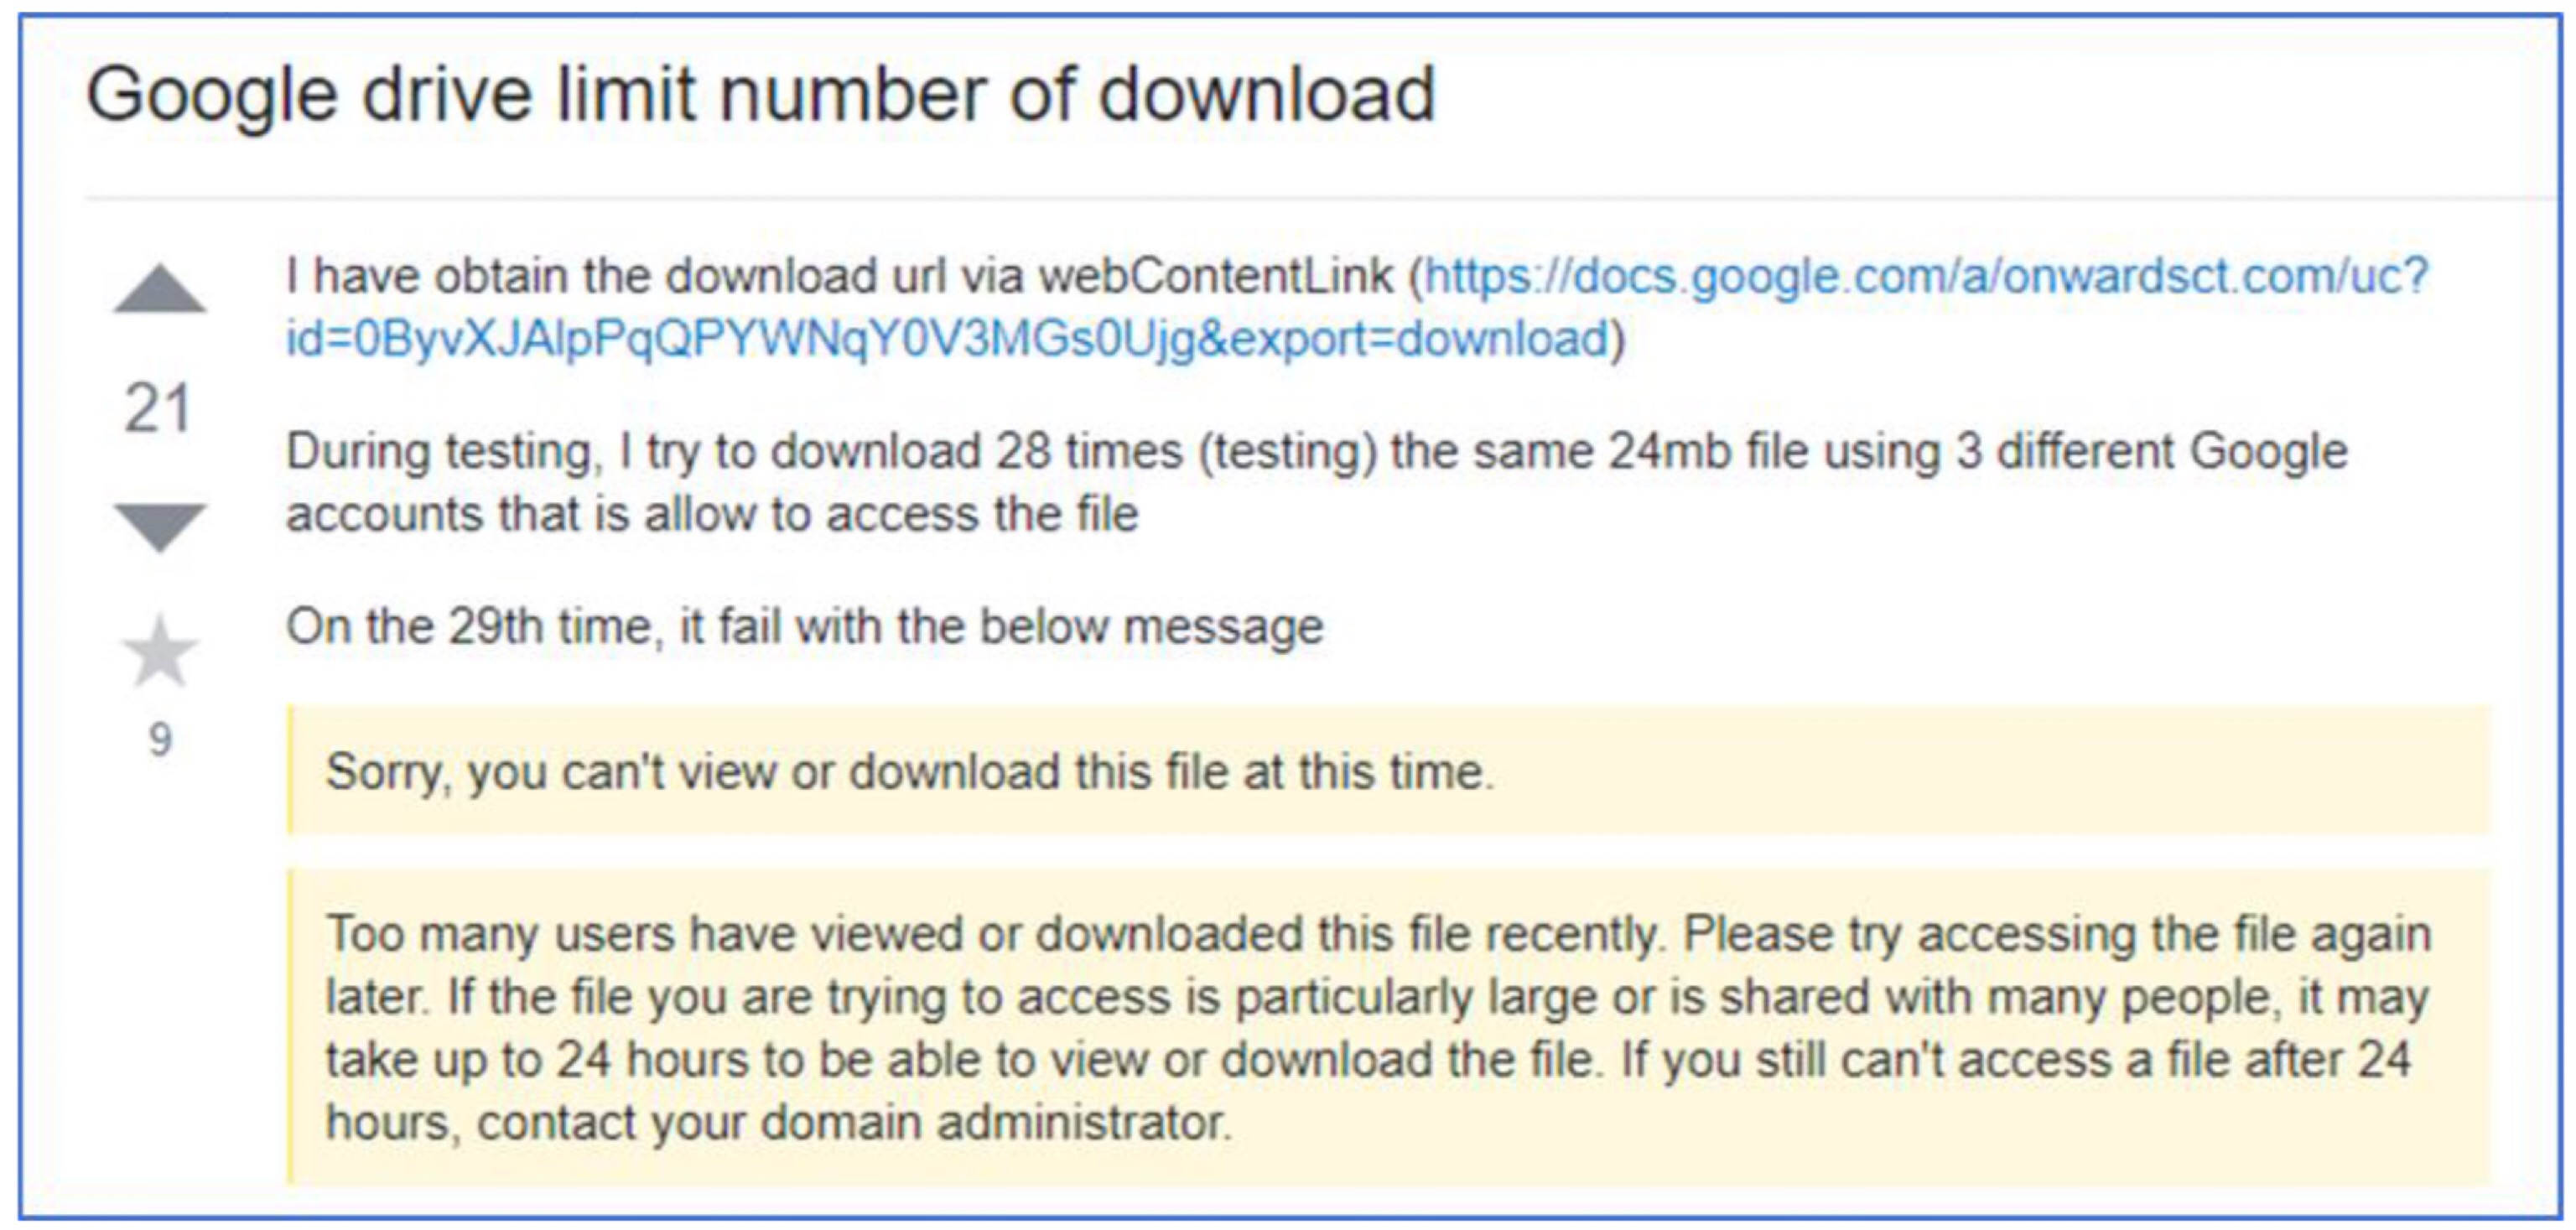The width and height of the screenshot is (2576, 1230).
Task: Click the 'Too many users have viewed' quote block
Action: 1388,1027
